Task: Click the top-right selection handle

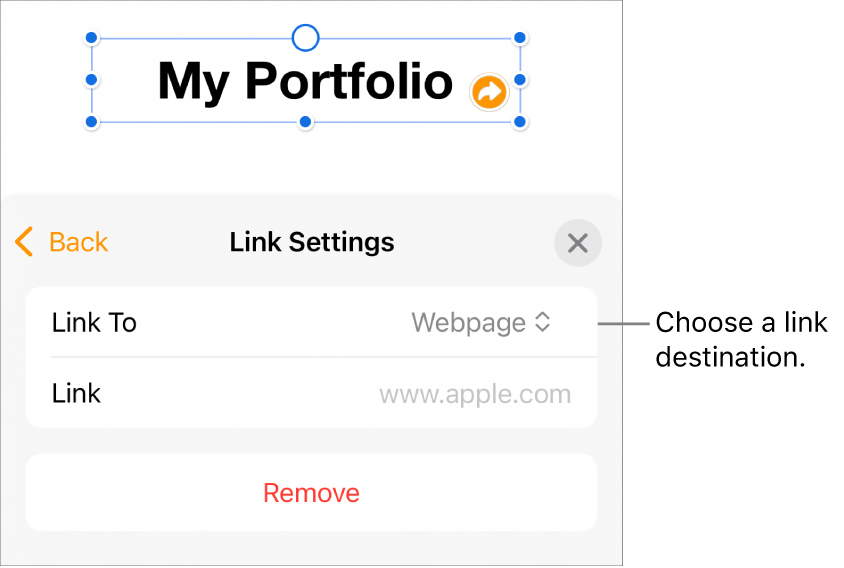Action: click(520, 39)
